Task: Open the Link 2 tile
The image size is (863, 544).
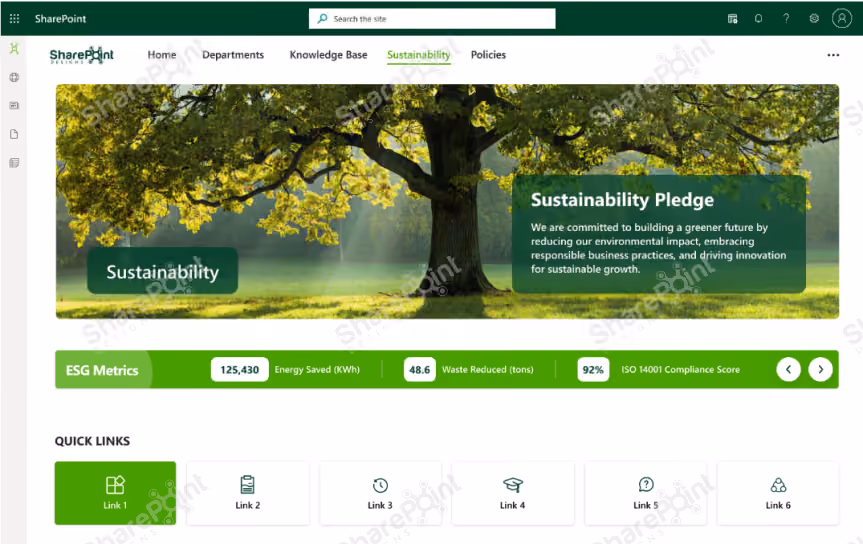Action: (x=248, y=493)
